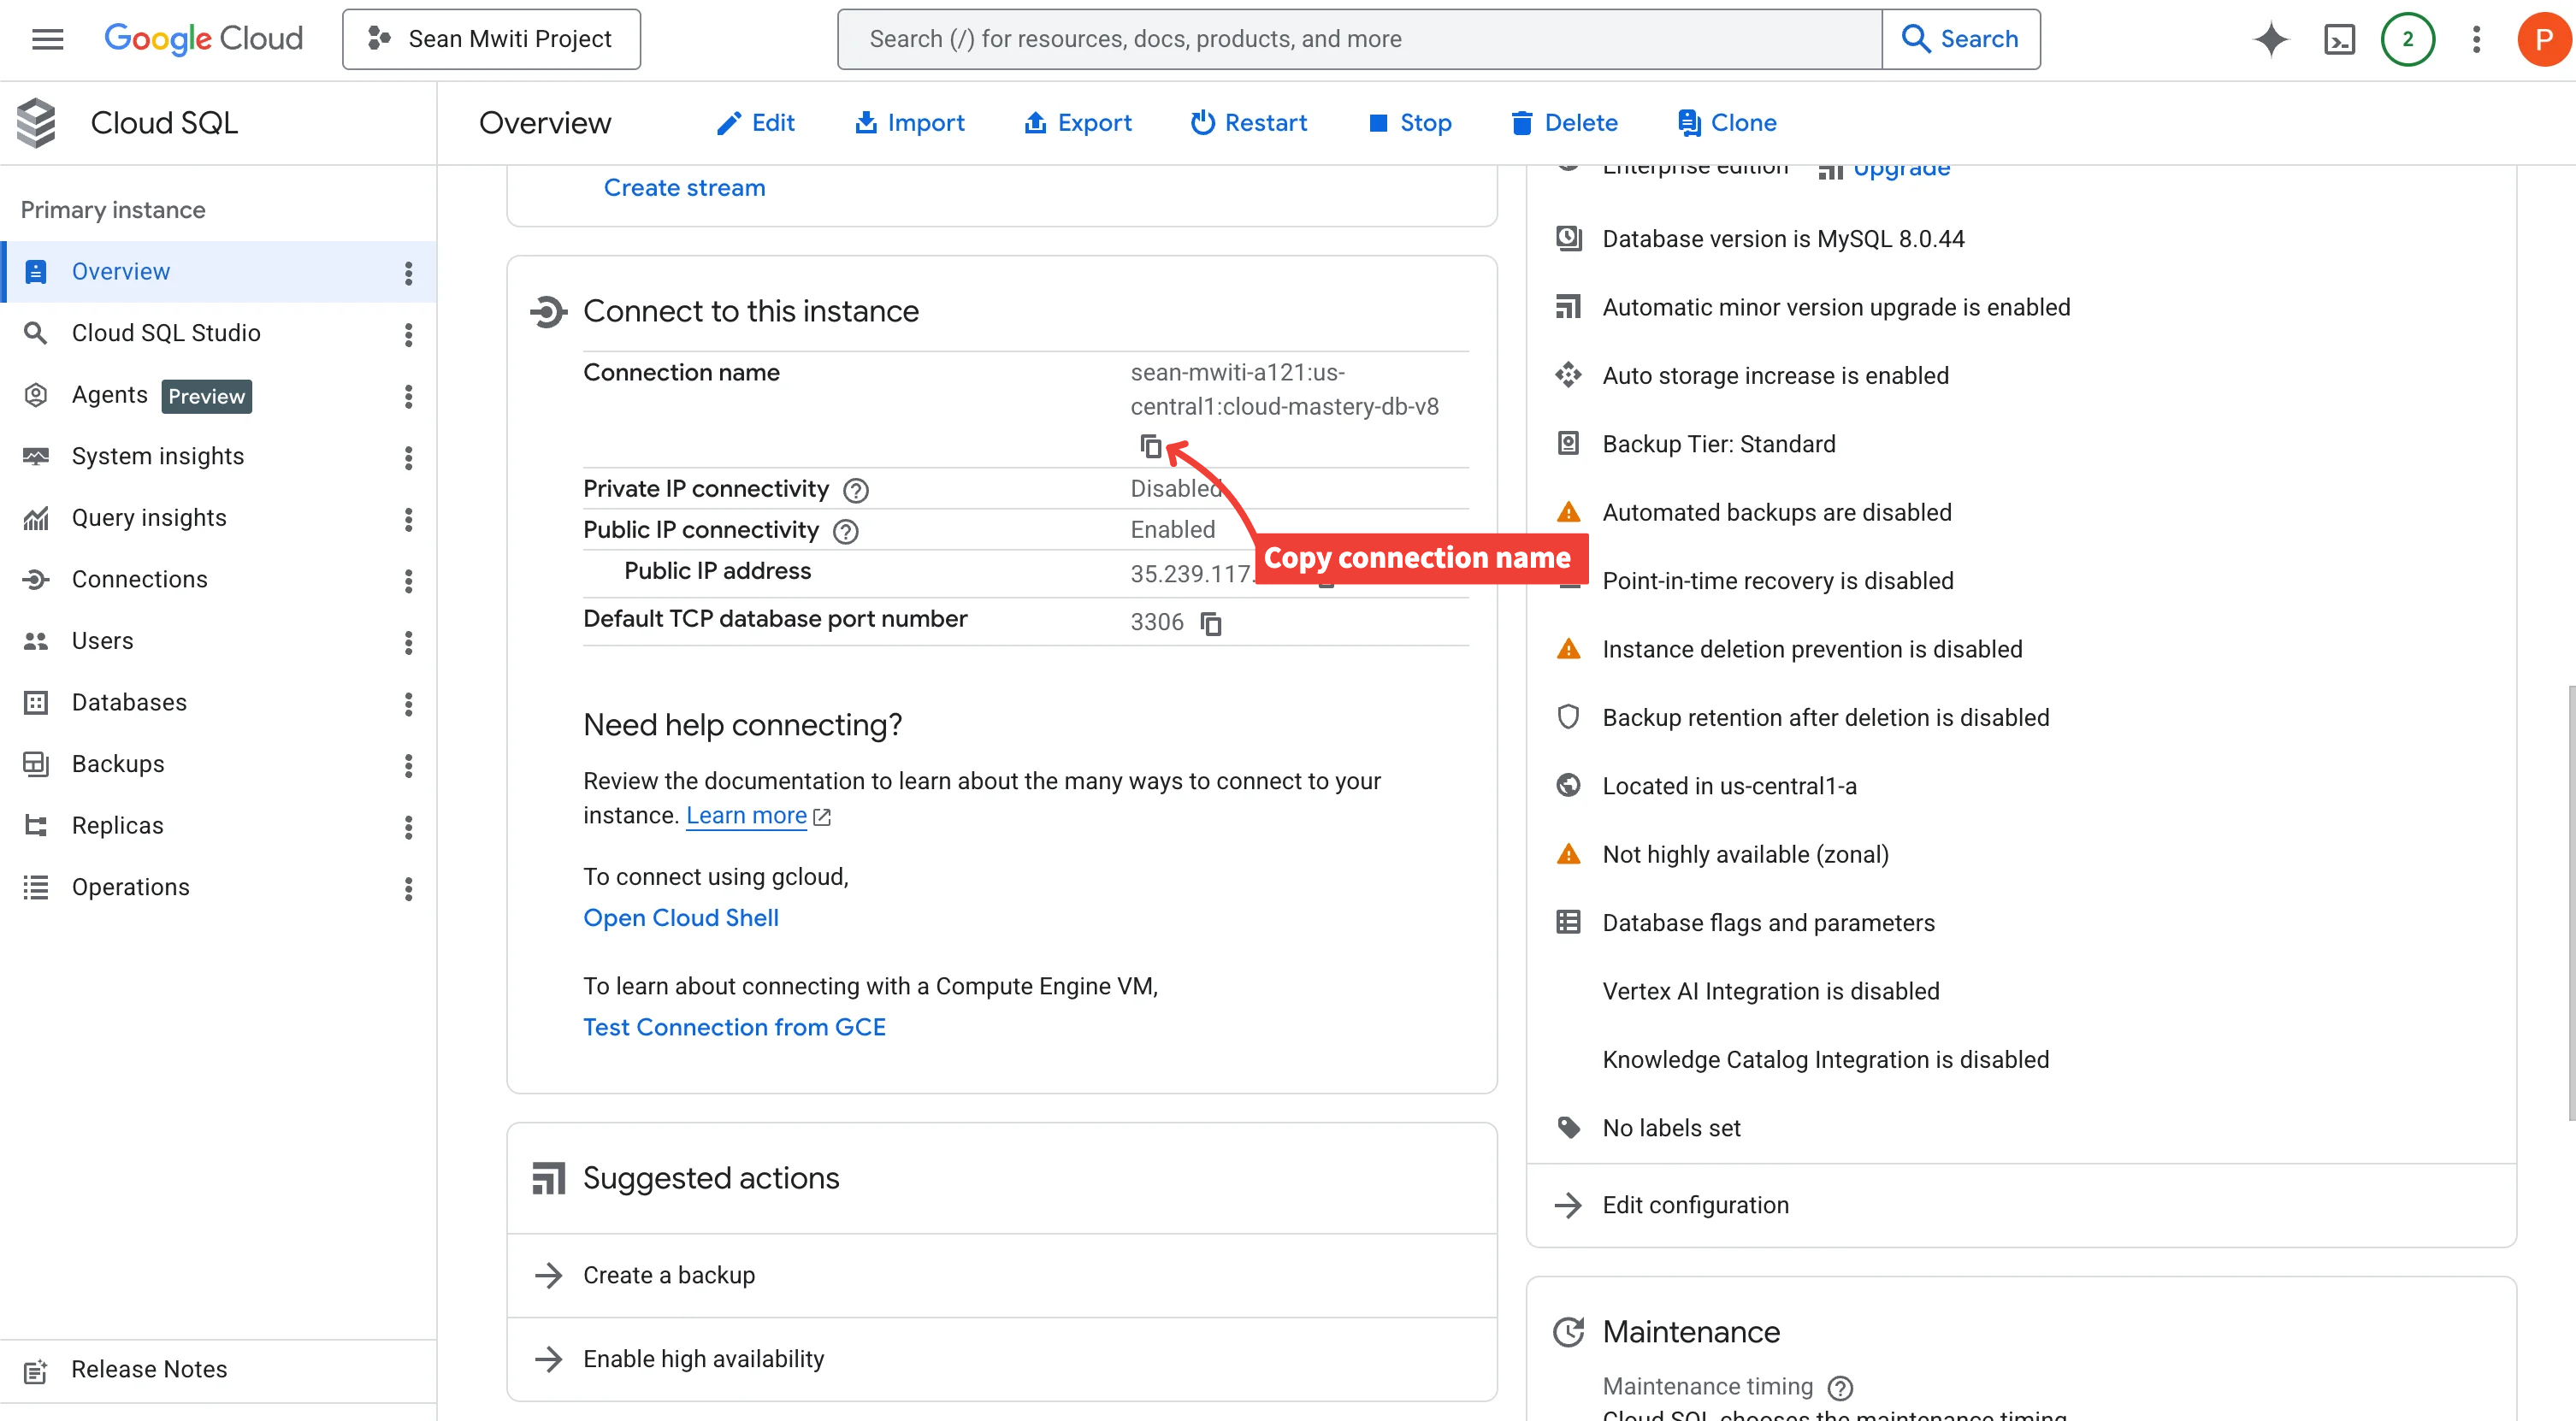Show help for Maintenance timing

[1840, 1387]
